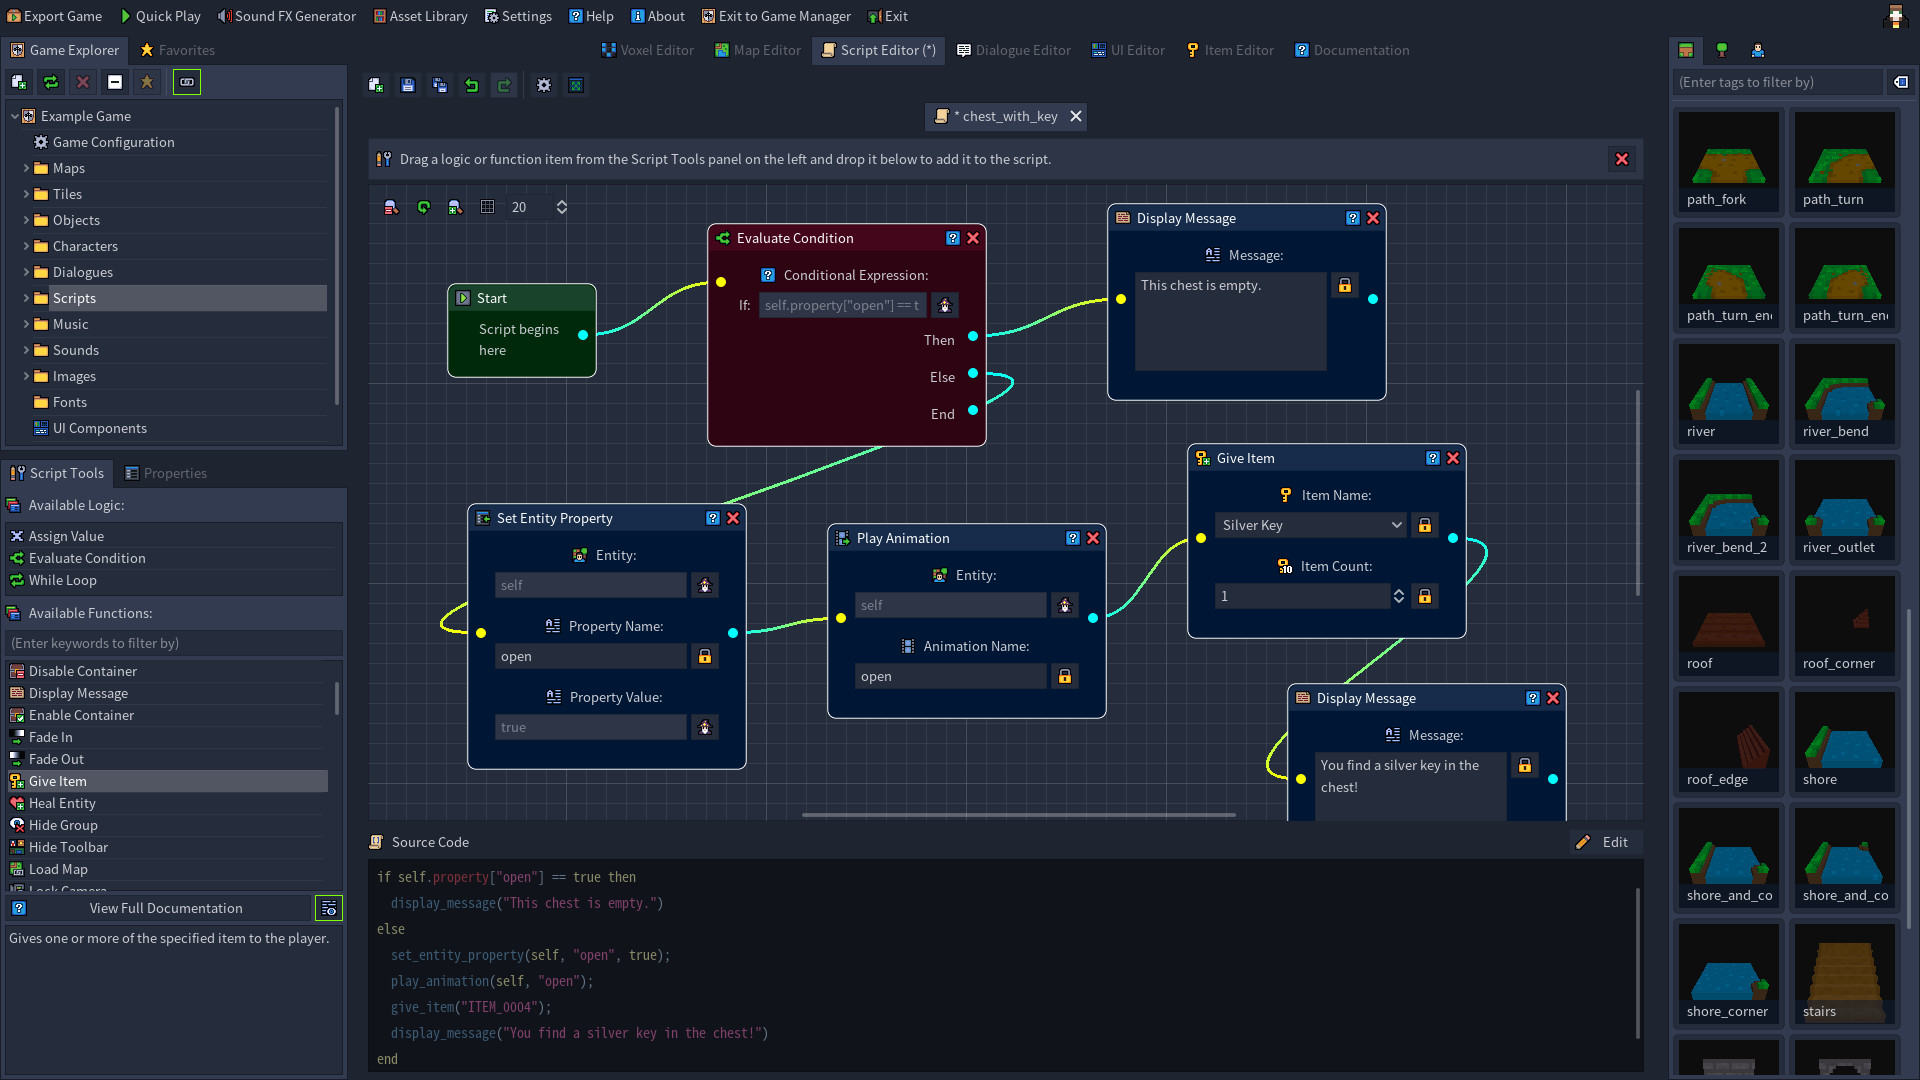
Task: Toggle lock on Silver Key item name
Action: click(1425, 525)
